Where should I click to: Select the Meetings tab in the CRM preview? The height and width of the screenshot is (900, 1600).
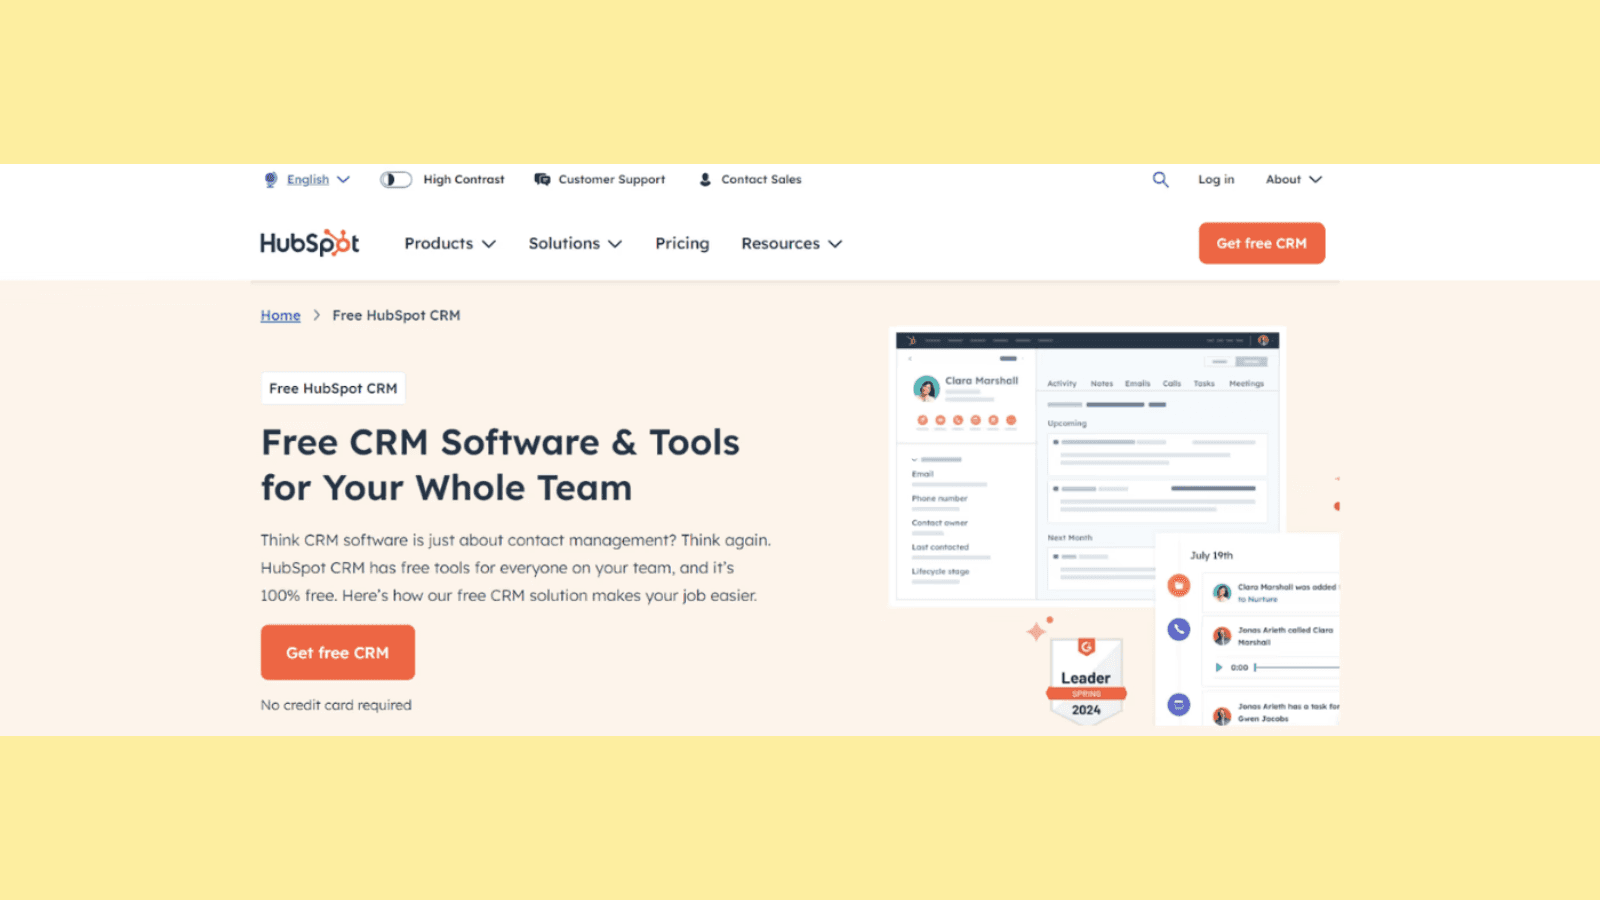[x=1246, y=384]
